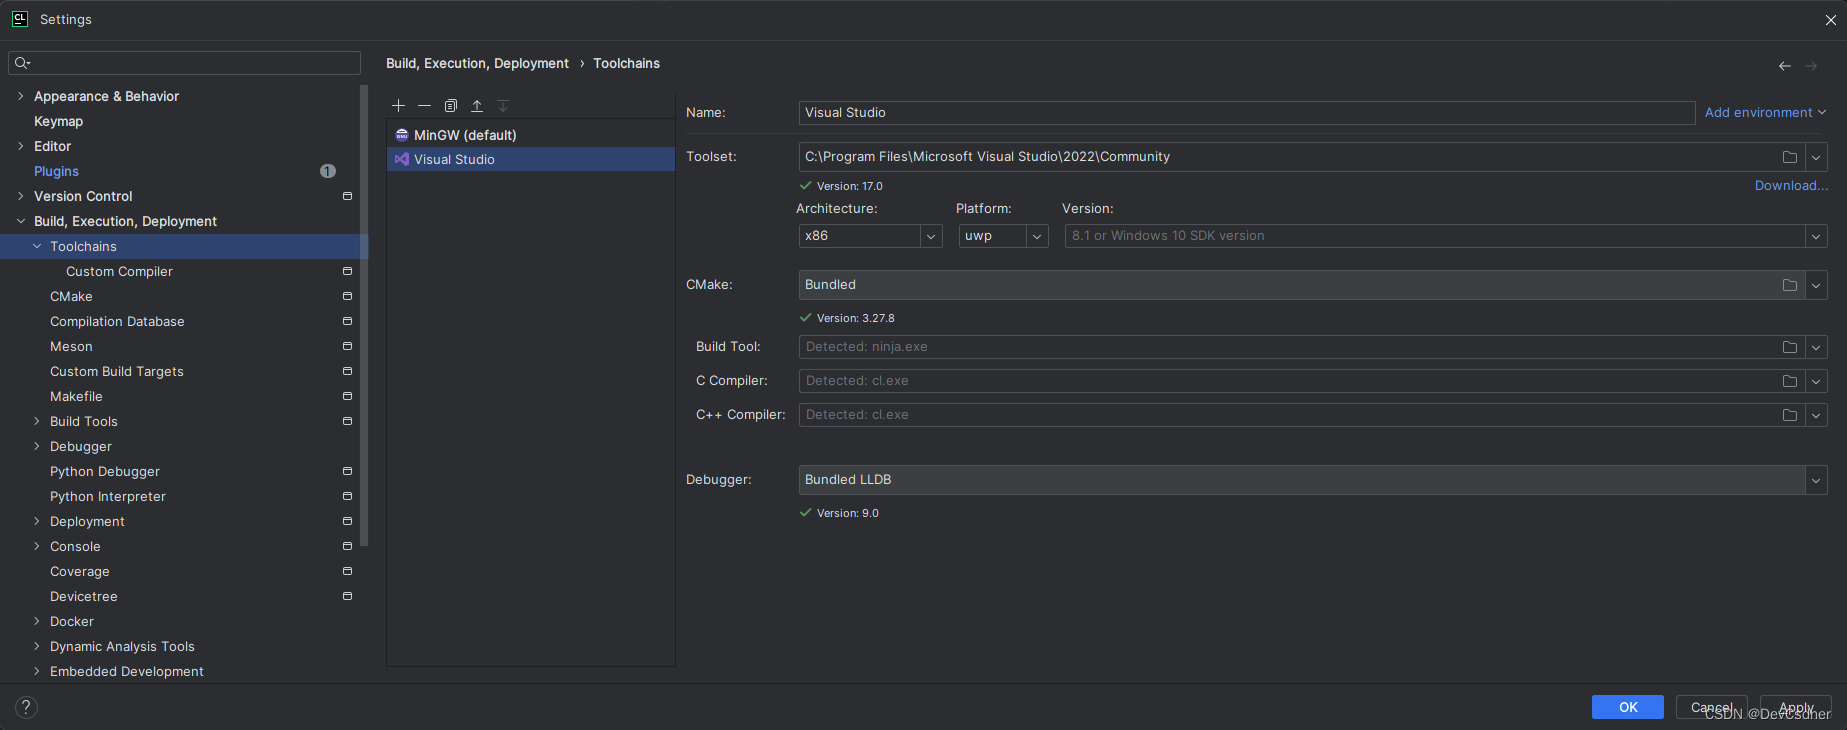
Task: Open Add environment link
Action: coord(1765,112)
